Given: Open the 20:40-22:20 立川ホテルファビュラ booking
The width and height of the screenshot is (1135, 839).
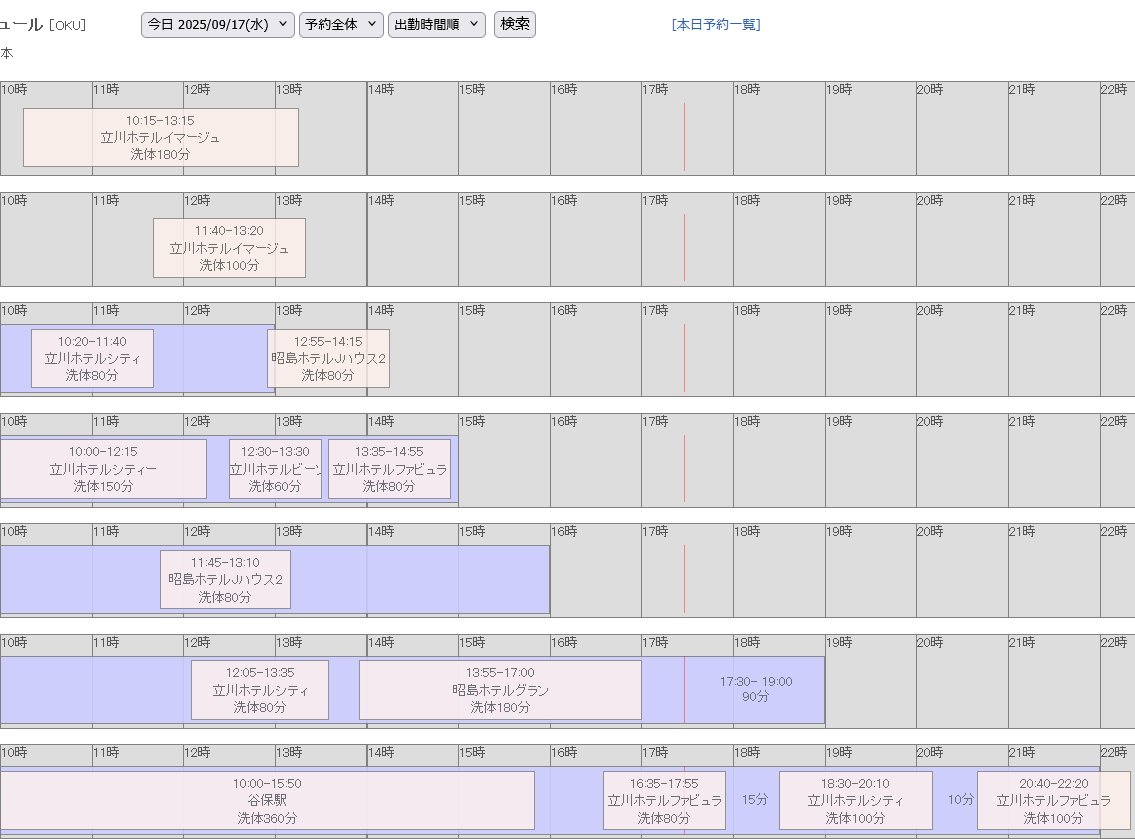Looking at the screenshot, I should (1054, 801).
